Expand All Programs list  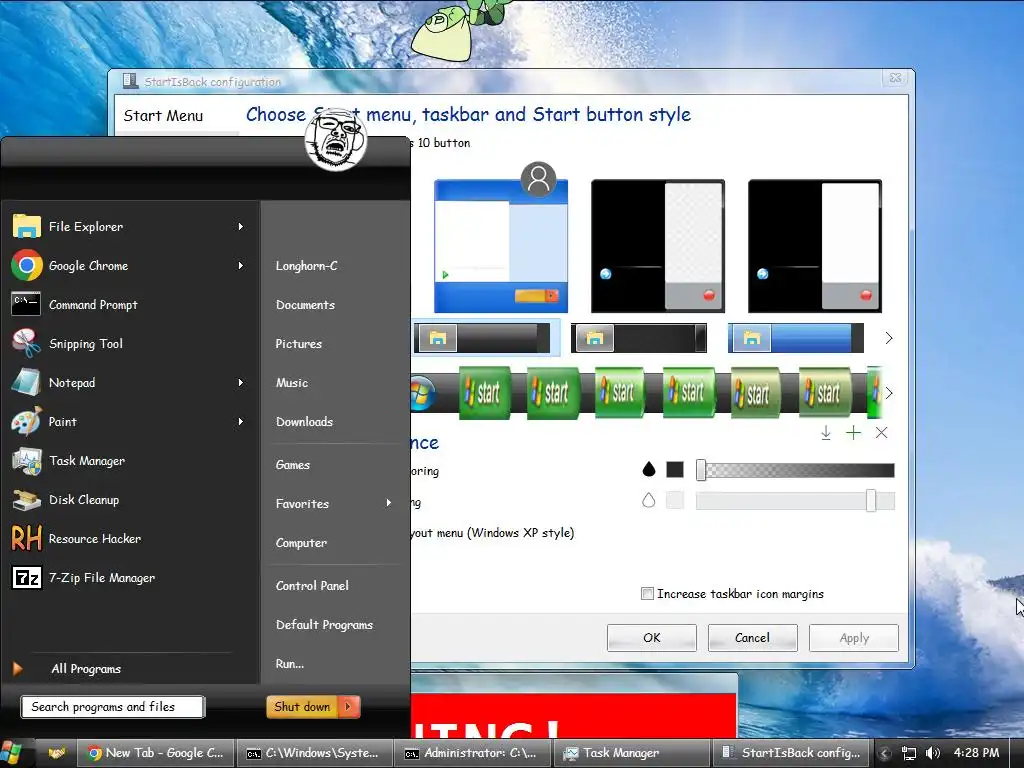pyautogui.click(x=86, y=669)
